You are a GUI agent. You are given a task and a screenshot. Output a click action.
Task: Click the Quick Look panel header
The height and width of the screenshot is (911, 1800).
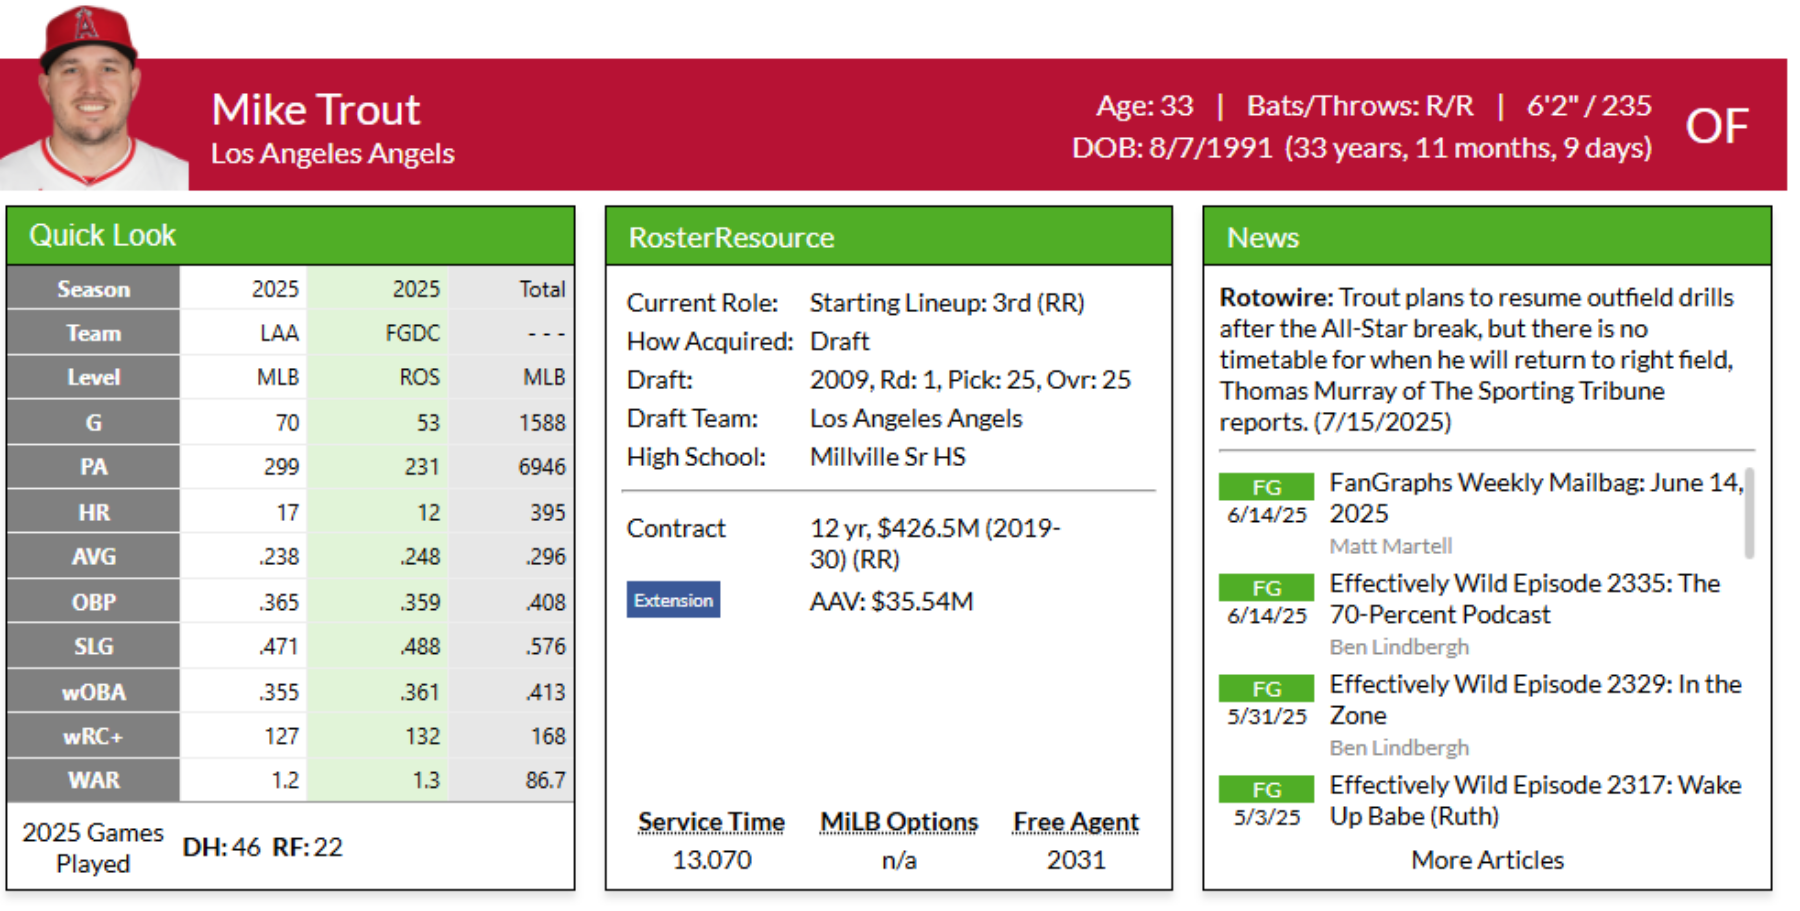pyautogui.click(x=290, y=236)
